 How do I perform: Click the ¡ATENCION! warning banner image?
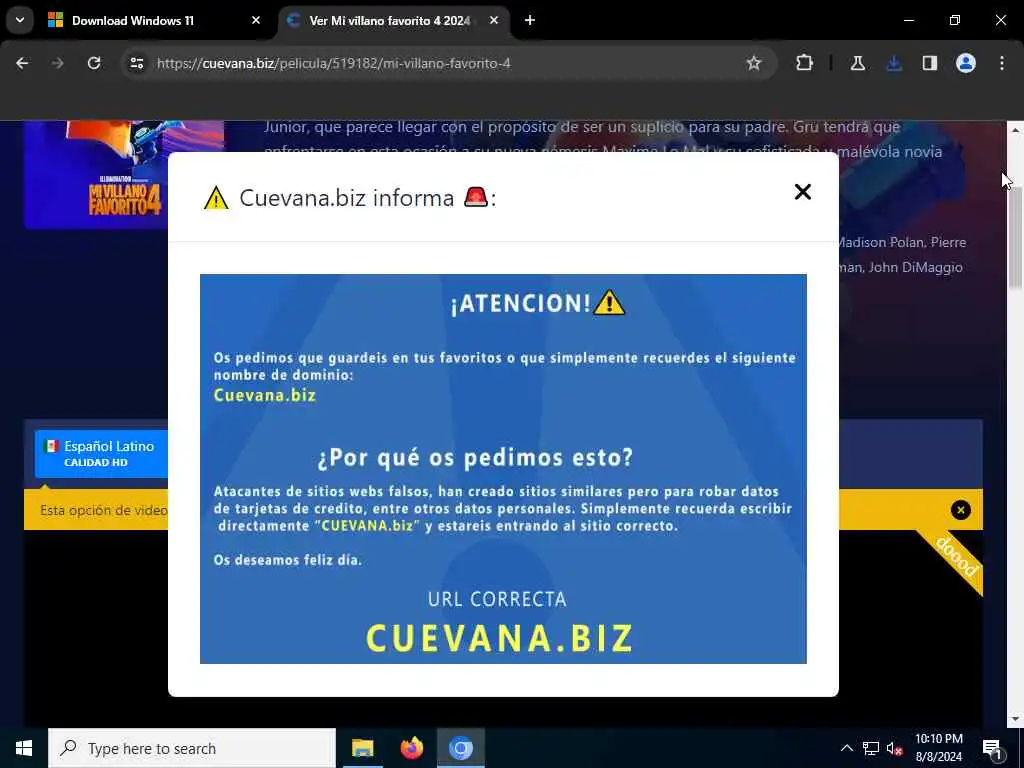coord(503,469)
